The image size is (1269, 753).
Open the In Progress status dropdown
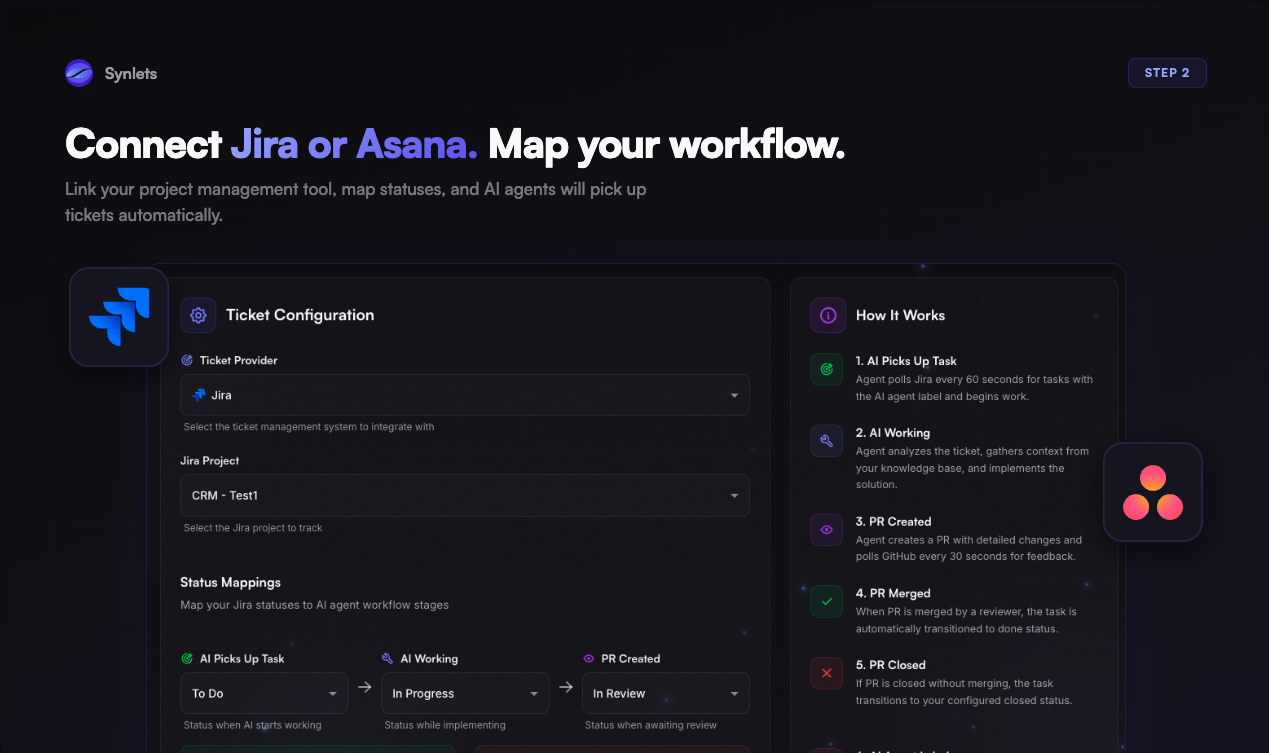pos(465,693)
